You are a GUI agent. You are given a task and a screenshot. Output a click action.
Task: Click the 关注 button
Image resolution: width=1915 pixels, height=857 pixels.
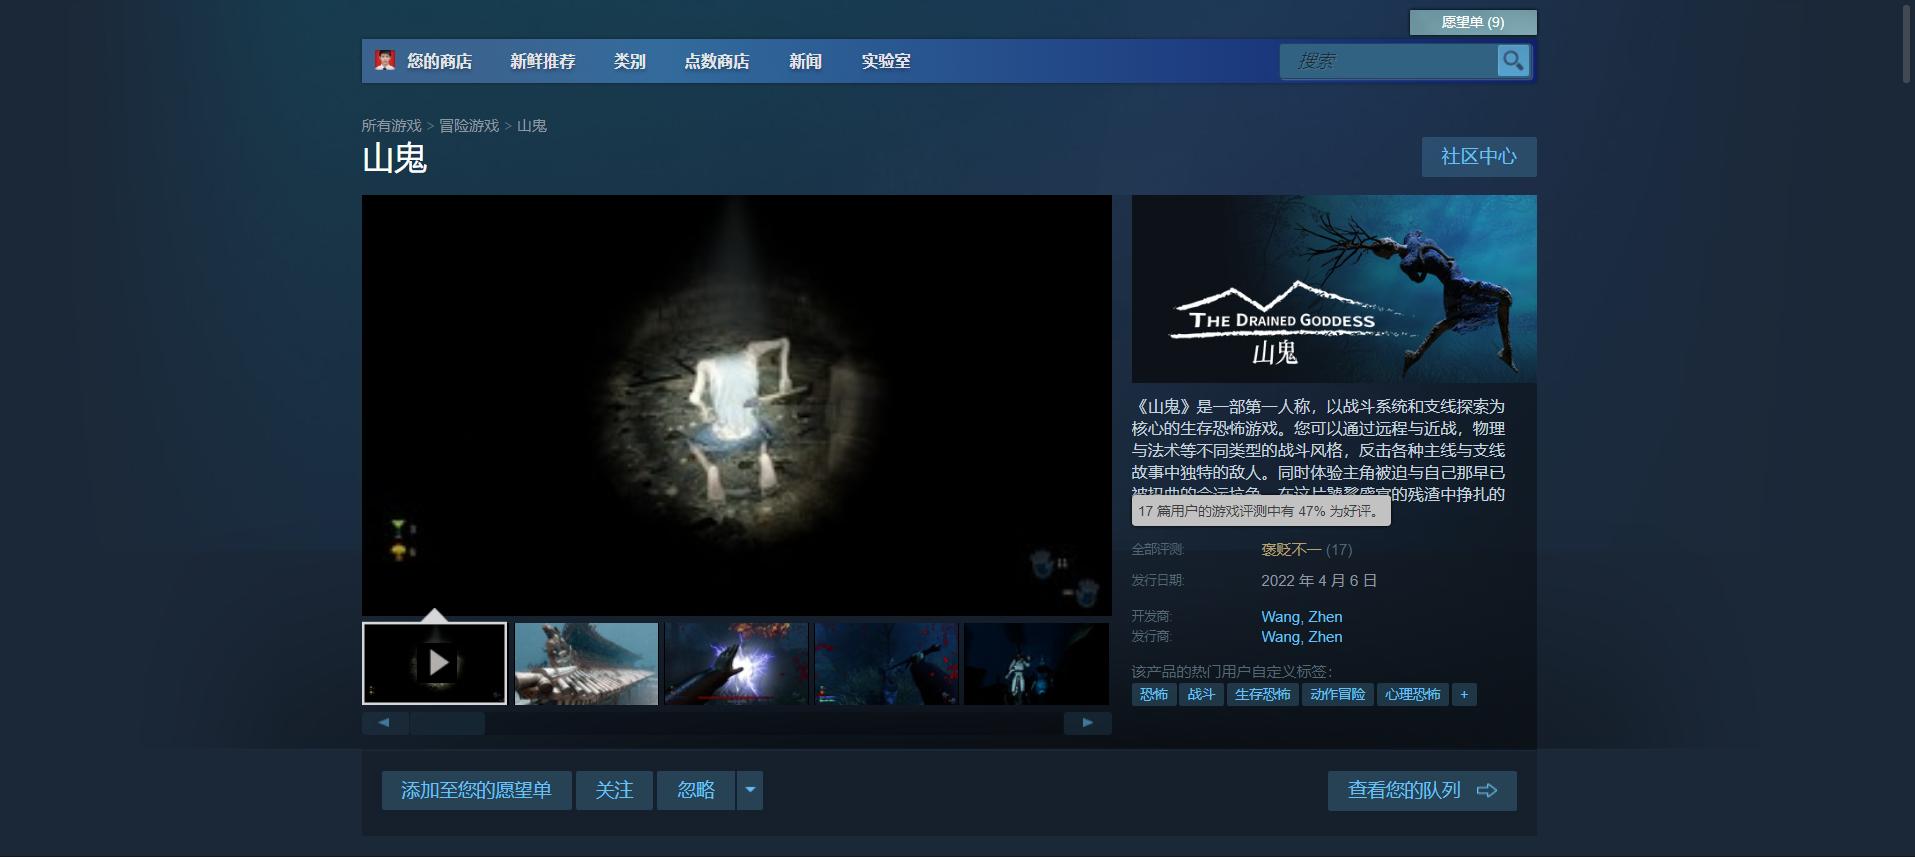[614, 790]
